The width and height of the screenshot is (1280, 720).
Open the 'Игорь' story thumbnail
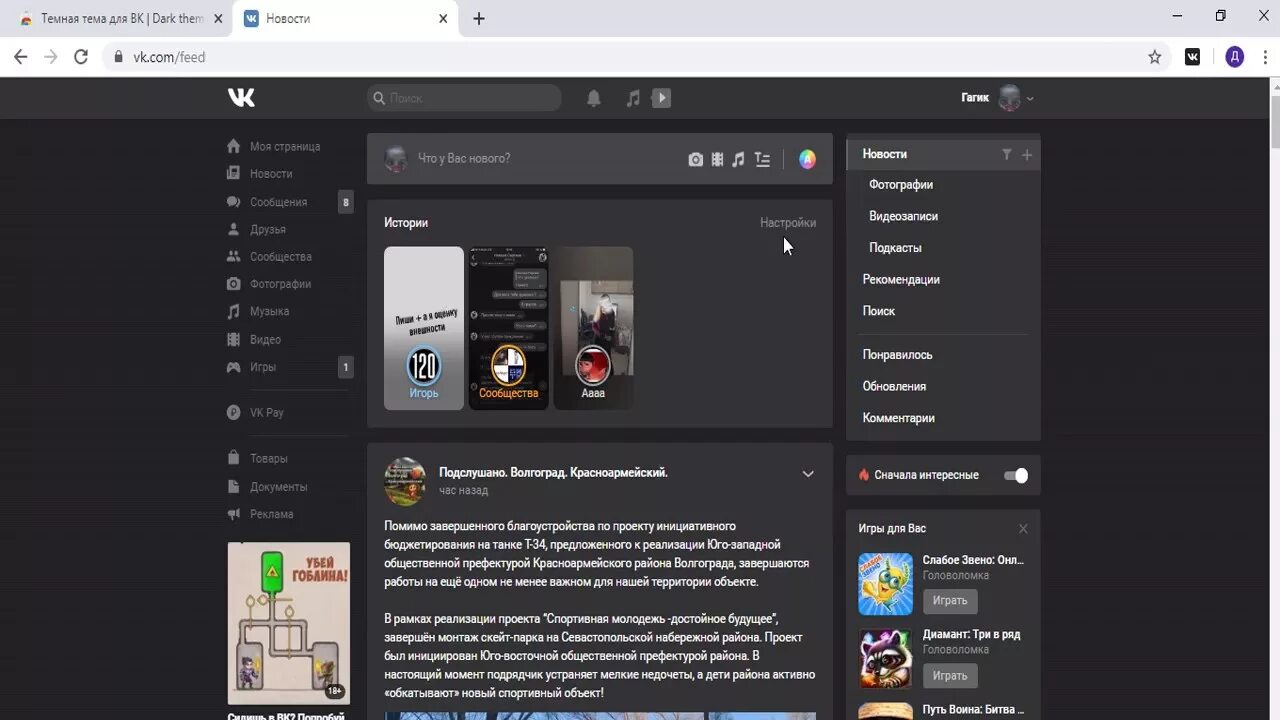click(x=424, y=328)
